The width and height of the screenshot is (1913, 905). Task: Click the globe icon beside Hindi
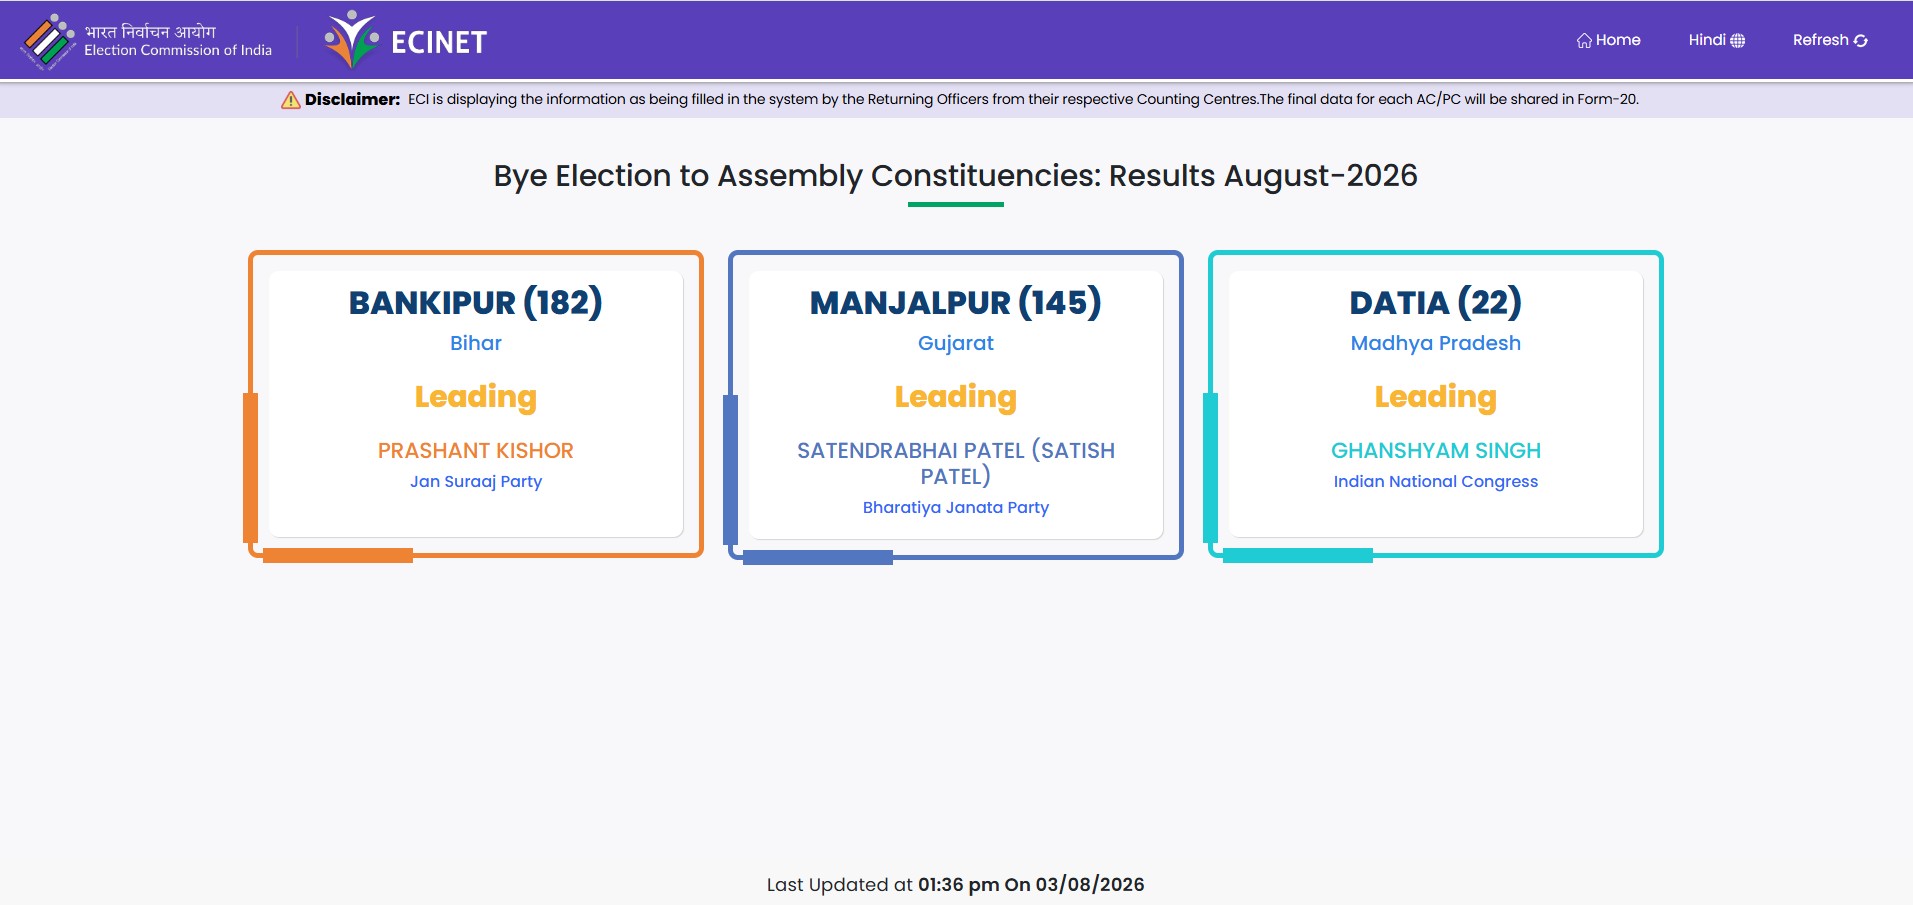tap(1738, 41)
